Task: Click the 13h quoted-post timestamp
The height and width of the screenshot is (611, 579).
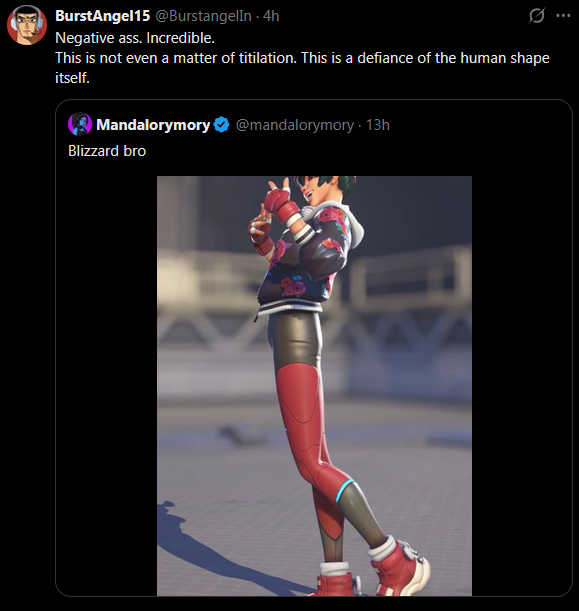Action: pos(378,125)
